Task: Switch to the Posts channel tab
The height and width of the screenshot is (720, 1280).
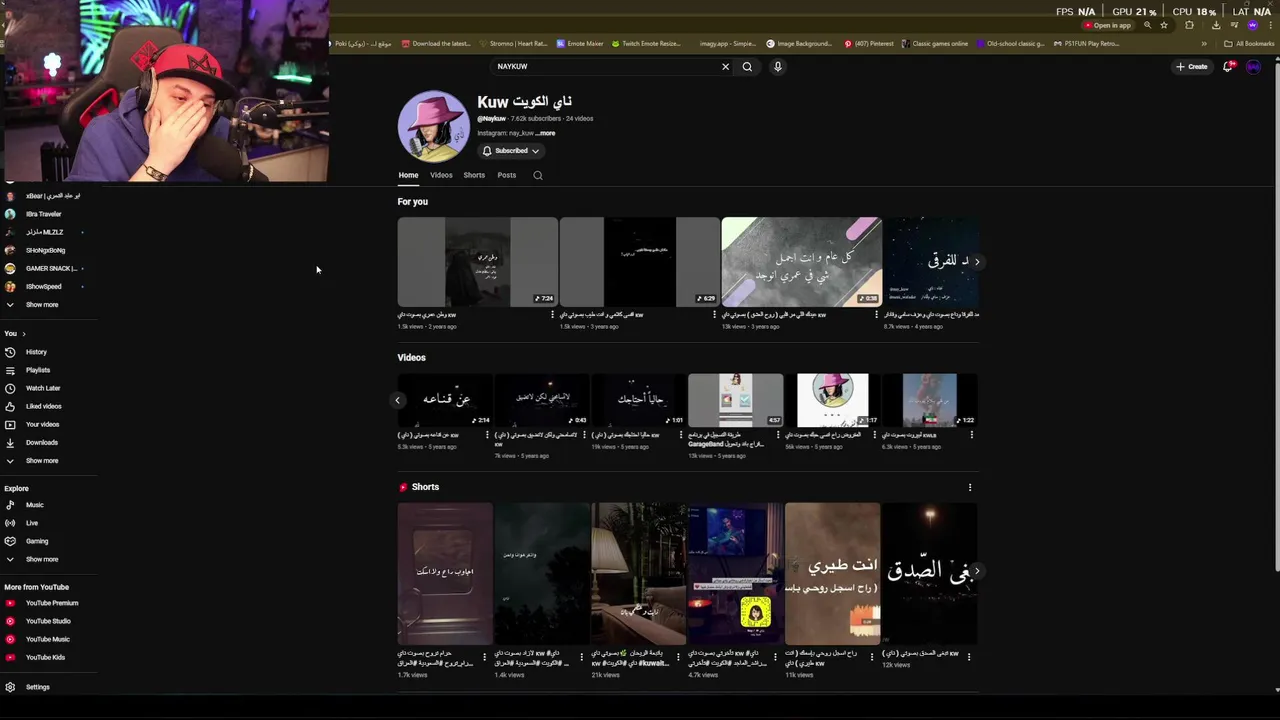Action: [x=507, y=175]
